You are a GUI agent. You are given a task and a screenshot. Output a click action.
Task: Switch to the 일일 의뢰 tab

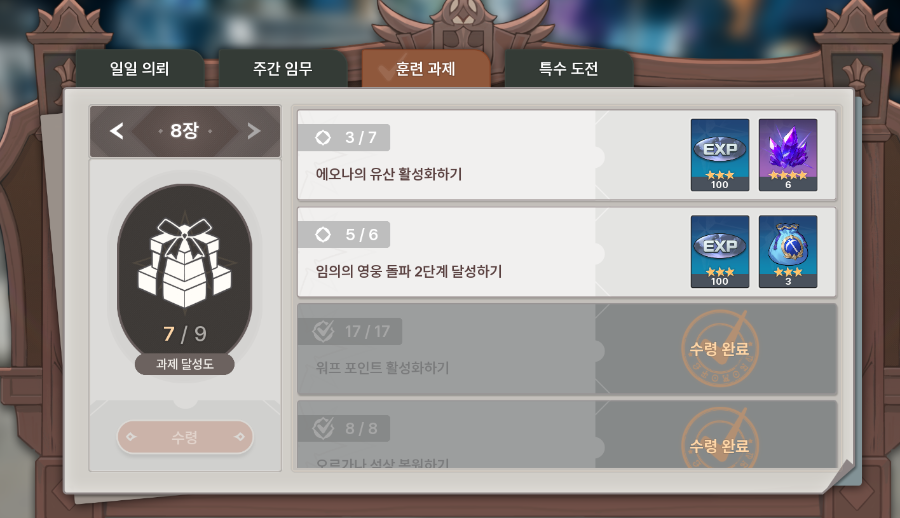139,68
